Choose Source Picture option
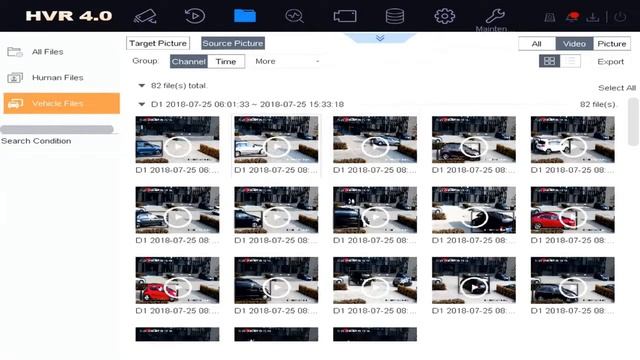The height and width of the screenshot is (360, 640). [x=233, y=43]
